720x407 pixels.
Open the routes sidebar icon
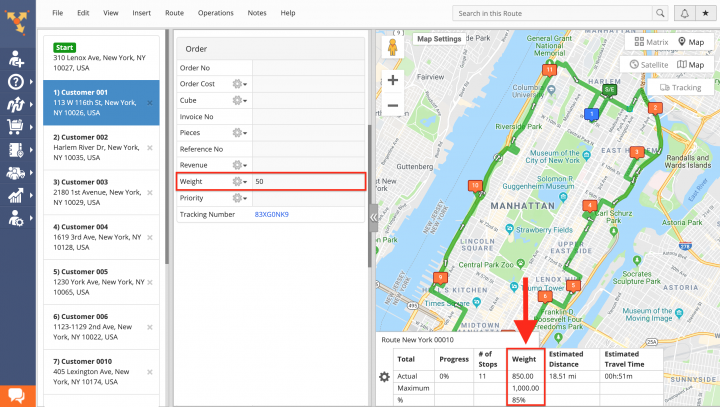pos(16,104)
